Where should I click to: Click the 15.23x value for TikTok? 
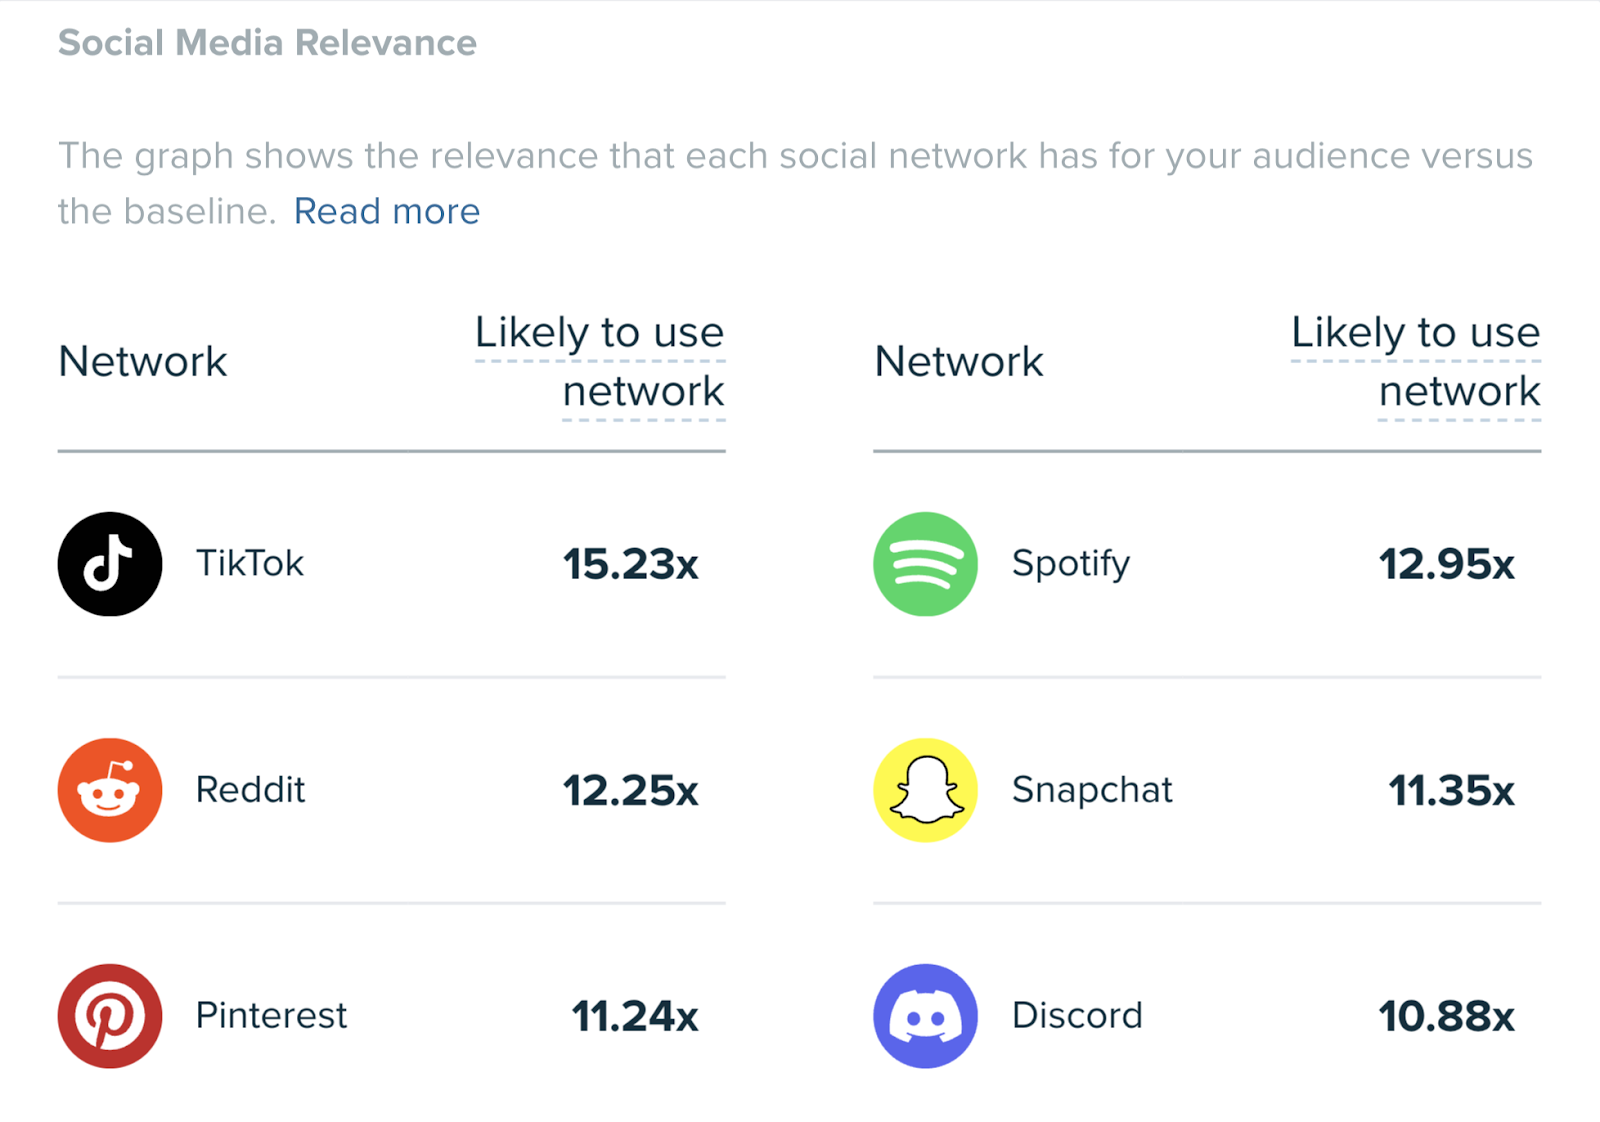[x=632, y=563]
